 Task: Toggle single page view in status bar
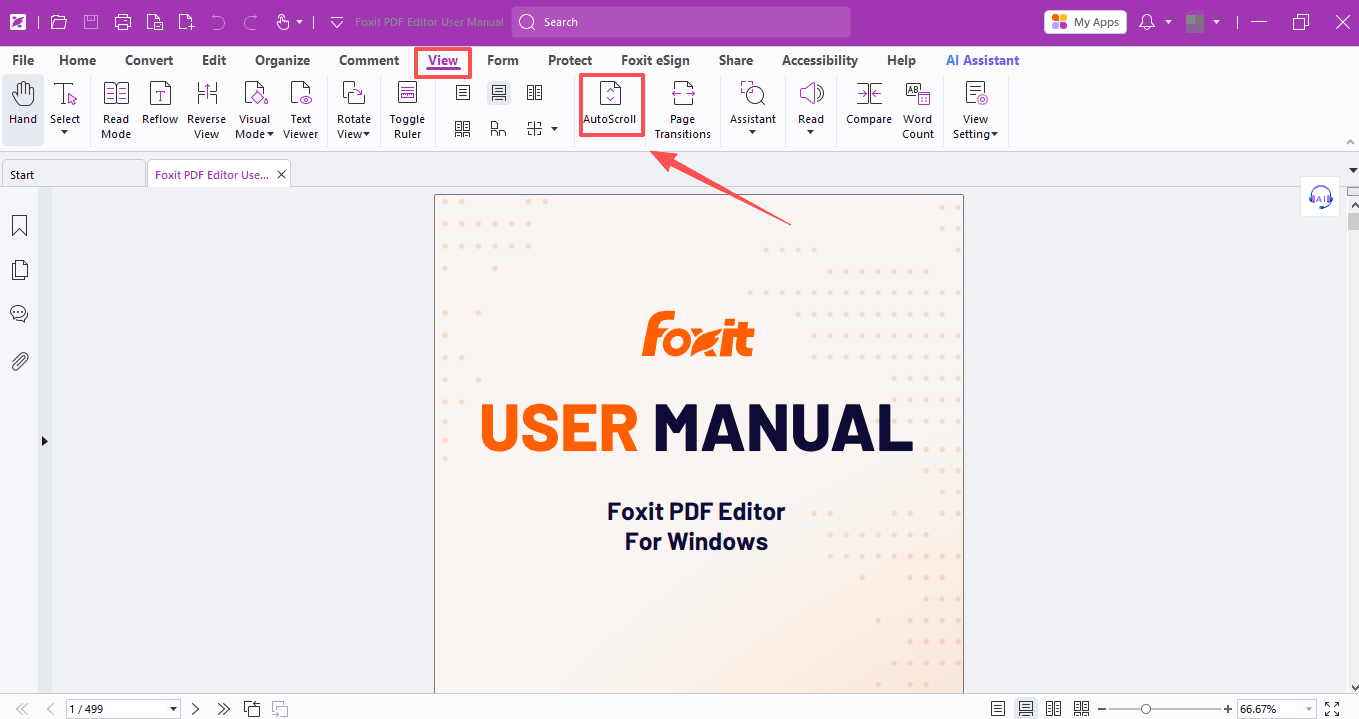point(997,709)
